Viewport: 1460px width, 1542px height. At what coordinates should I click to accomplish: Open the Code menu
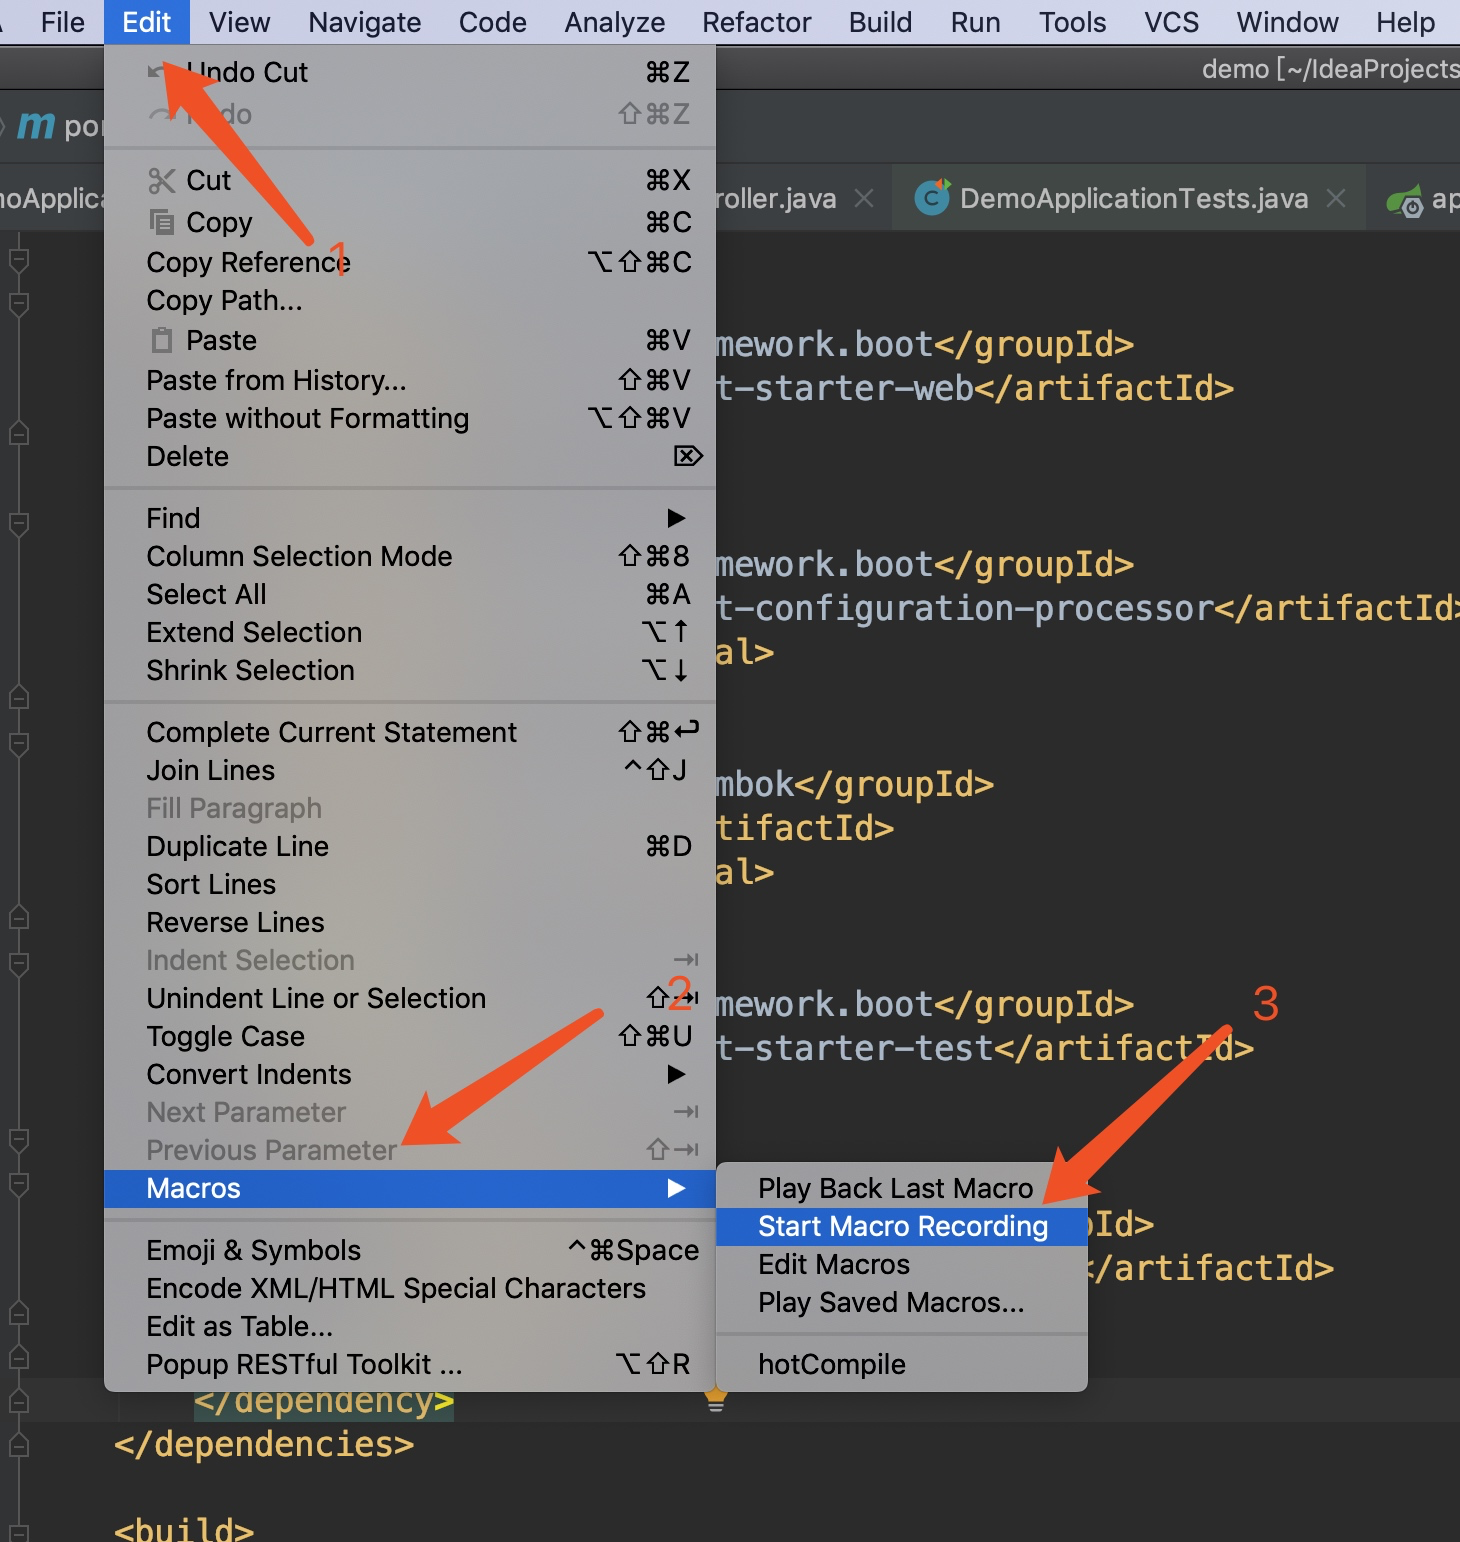pos(493,22)
